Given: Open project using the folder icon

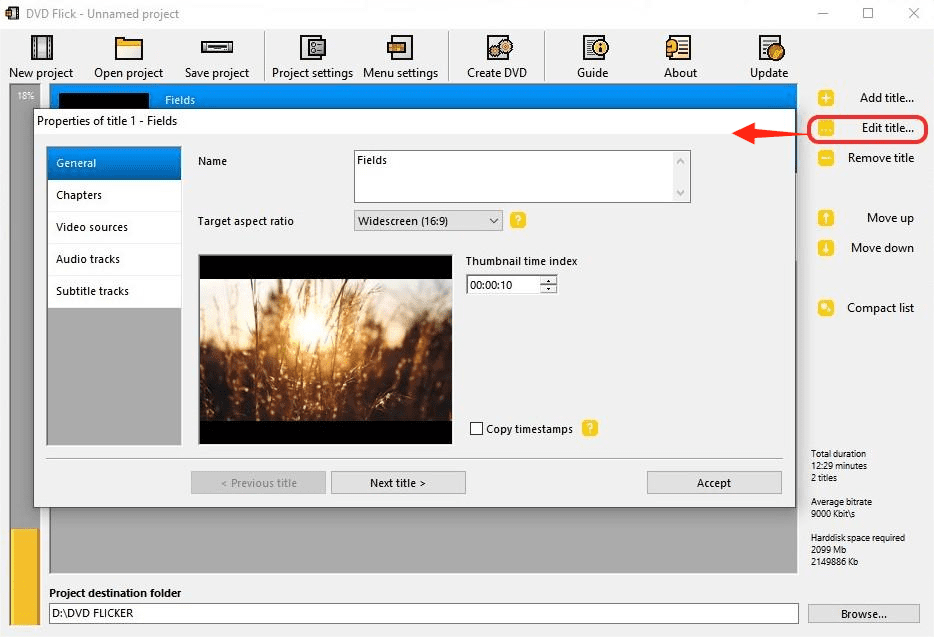Looking at the screenshot, I should [x=129, y=48].
